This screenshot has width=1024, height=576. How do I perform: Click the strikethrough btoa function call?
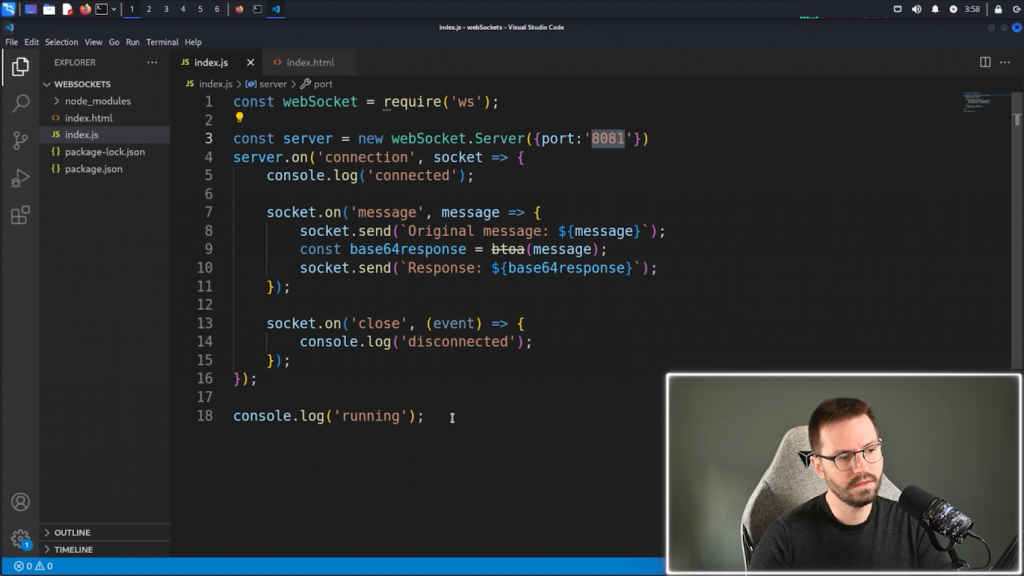point(507,249)
